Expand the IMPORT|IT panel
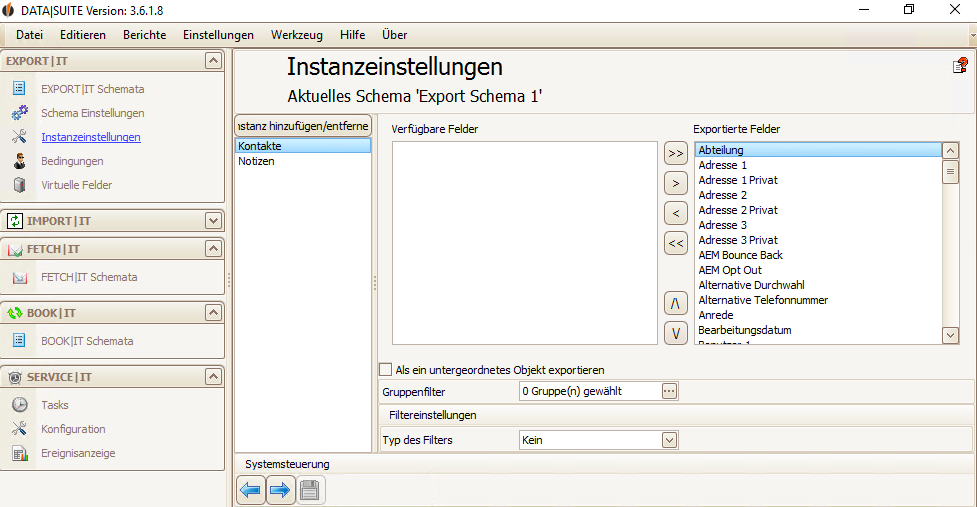The image size is (977, 507). (213, 220)
